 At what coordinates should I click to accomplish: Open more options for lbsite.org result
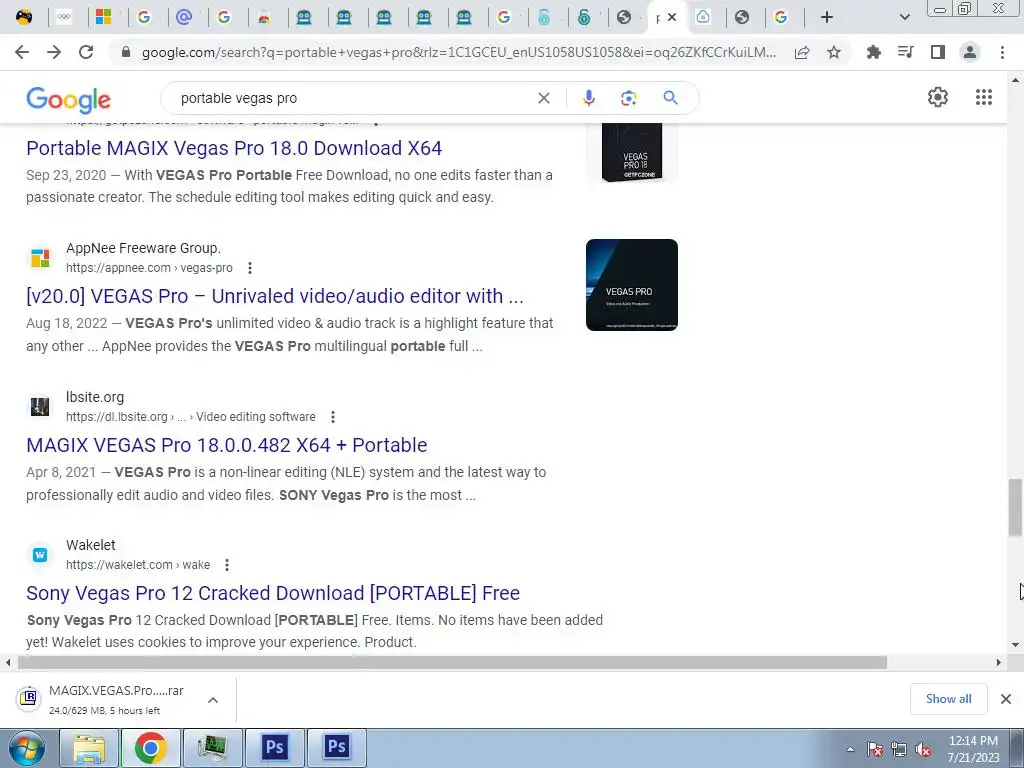point(332,417)
